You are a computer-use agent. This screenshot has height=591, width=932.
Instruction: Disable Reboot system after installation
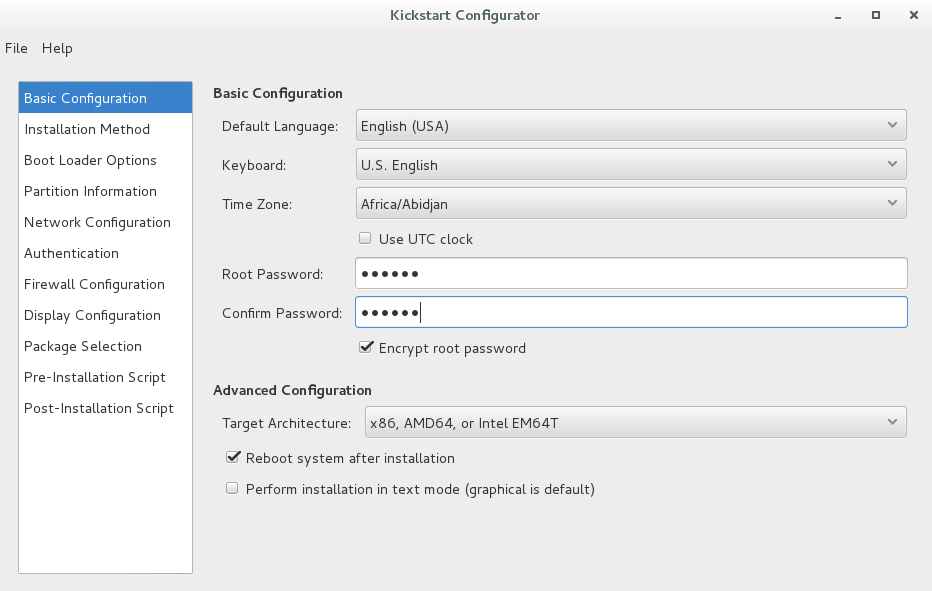click(233, 458)
